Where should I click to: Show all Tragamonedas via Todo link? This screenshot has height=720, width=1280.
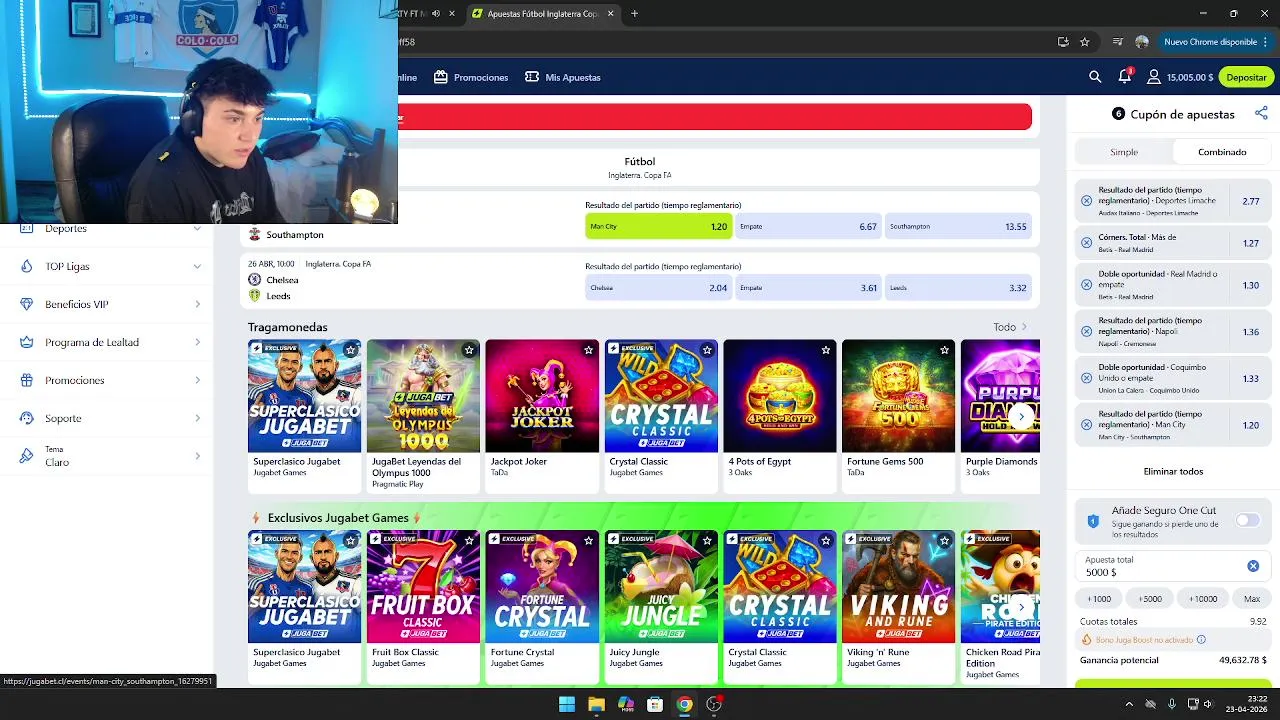(1010, 327)
